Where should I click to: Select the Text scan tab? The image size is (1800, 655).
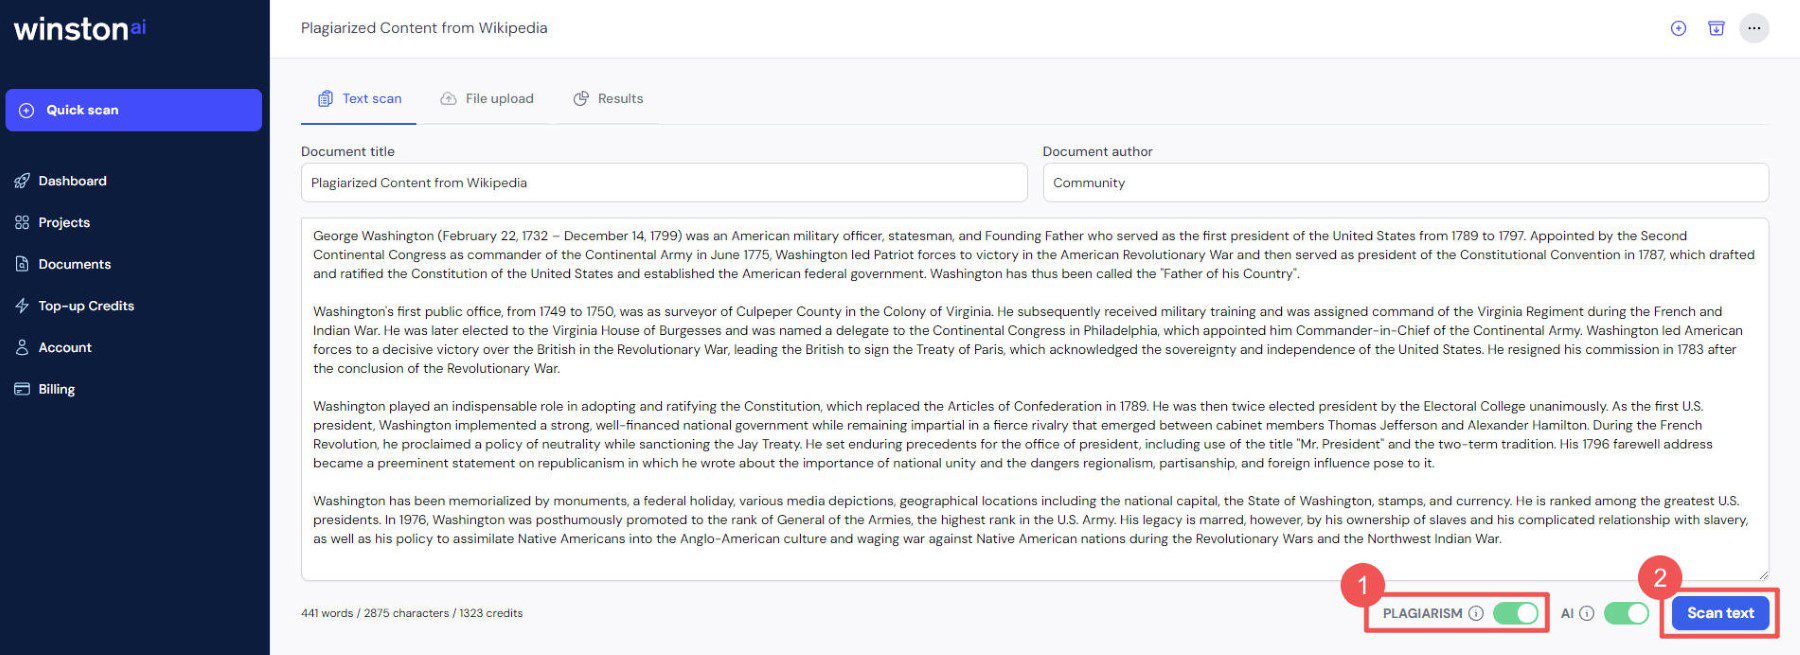360,98
